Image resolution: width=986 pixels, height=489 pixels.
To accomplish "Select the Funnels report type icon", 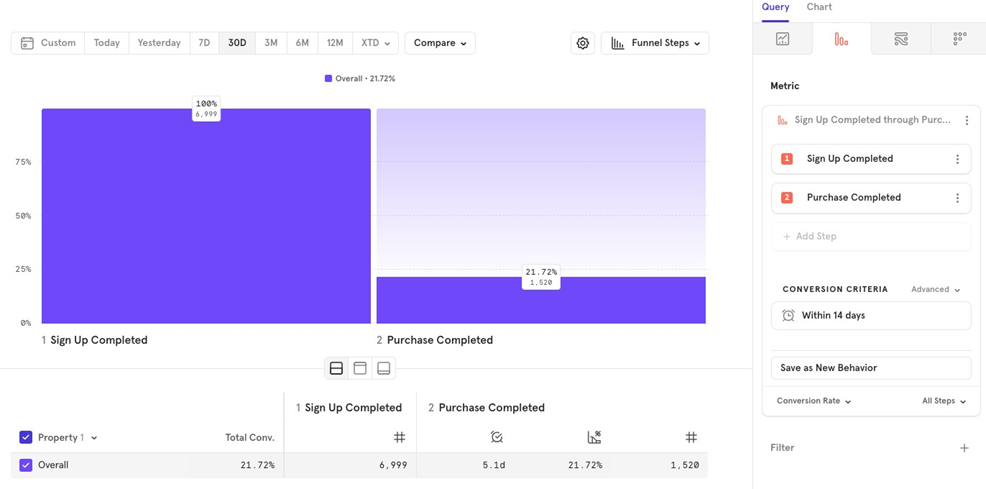I will [841, 39].
